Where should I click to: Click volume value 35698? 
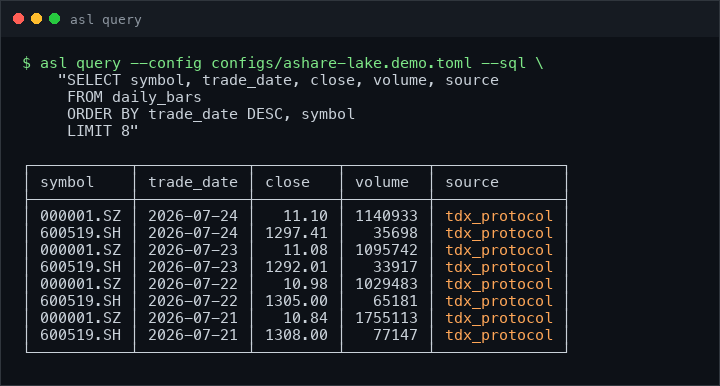coord(395,233)
